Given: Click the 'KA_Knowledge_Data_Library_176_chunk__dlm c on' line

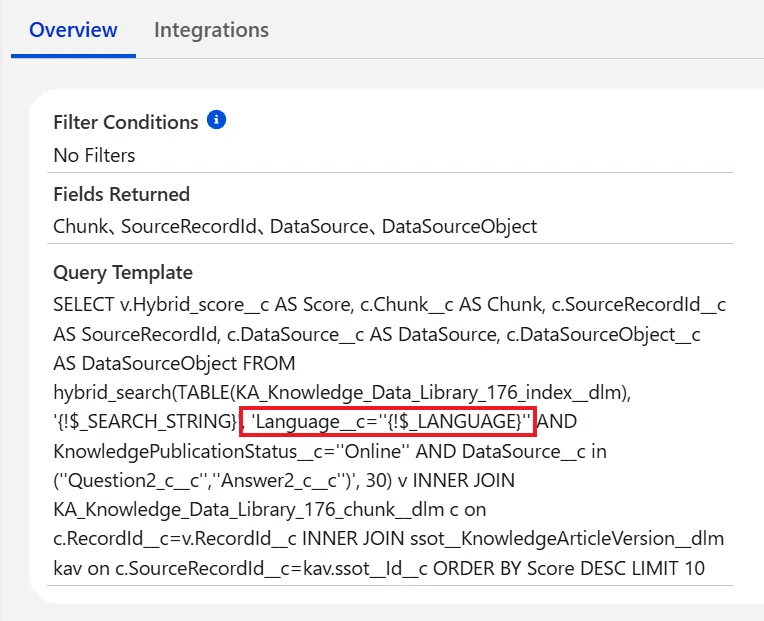Looking at the screenshot, I should (x=269, y=510).
